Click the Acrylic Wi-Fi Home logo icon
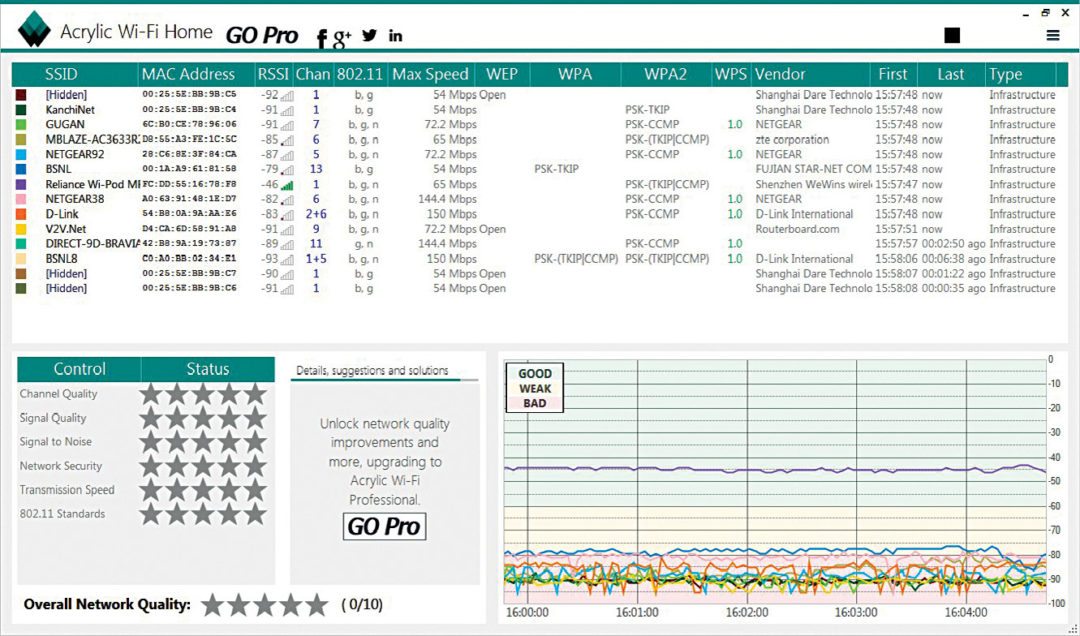 click(x=34, y=30)
